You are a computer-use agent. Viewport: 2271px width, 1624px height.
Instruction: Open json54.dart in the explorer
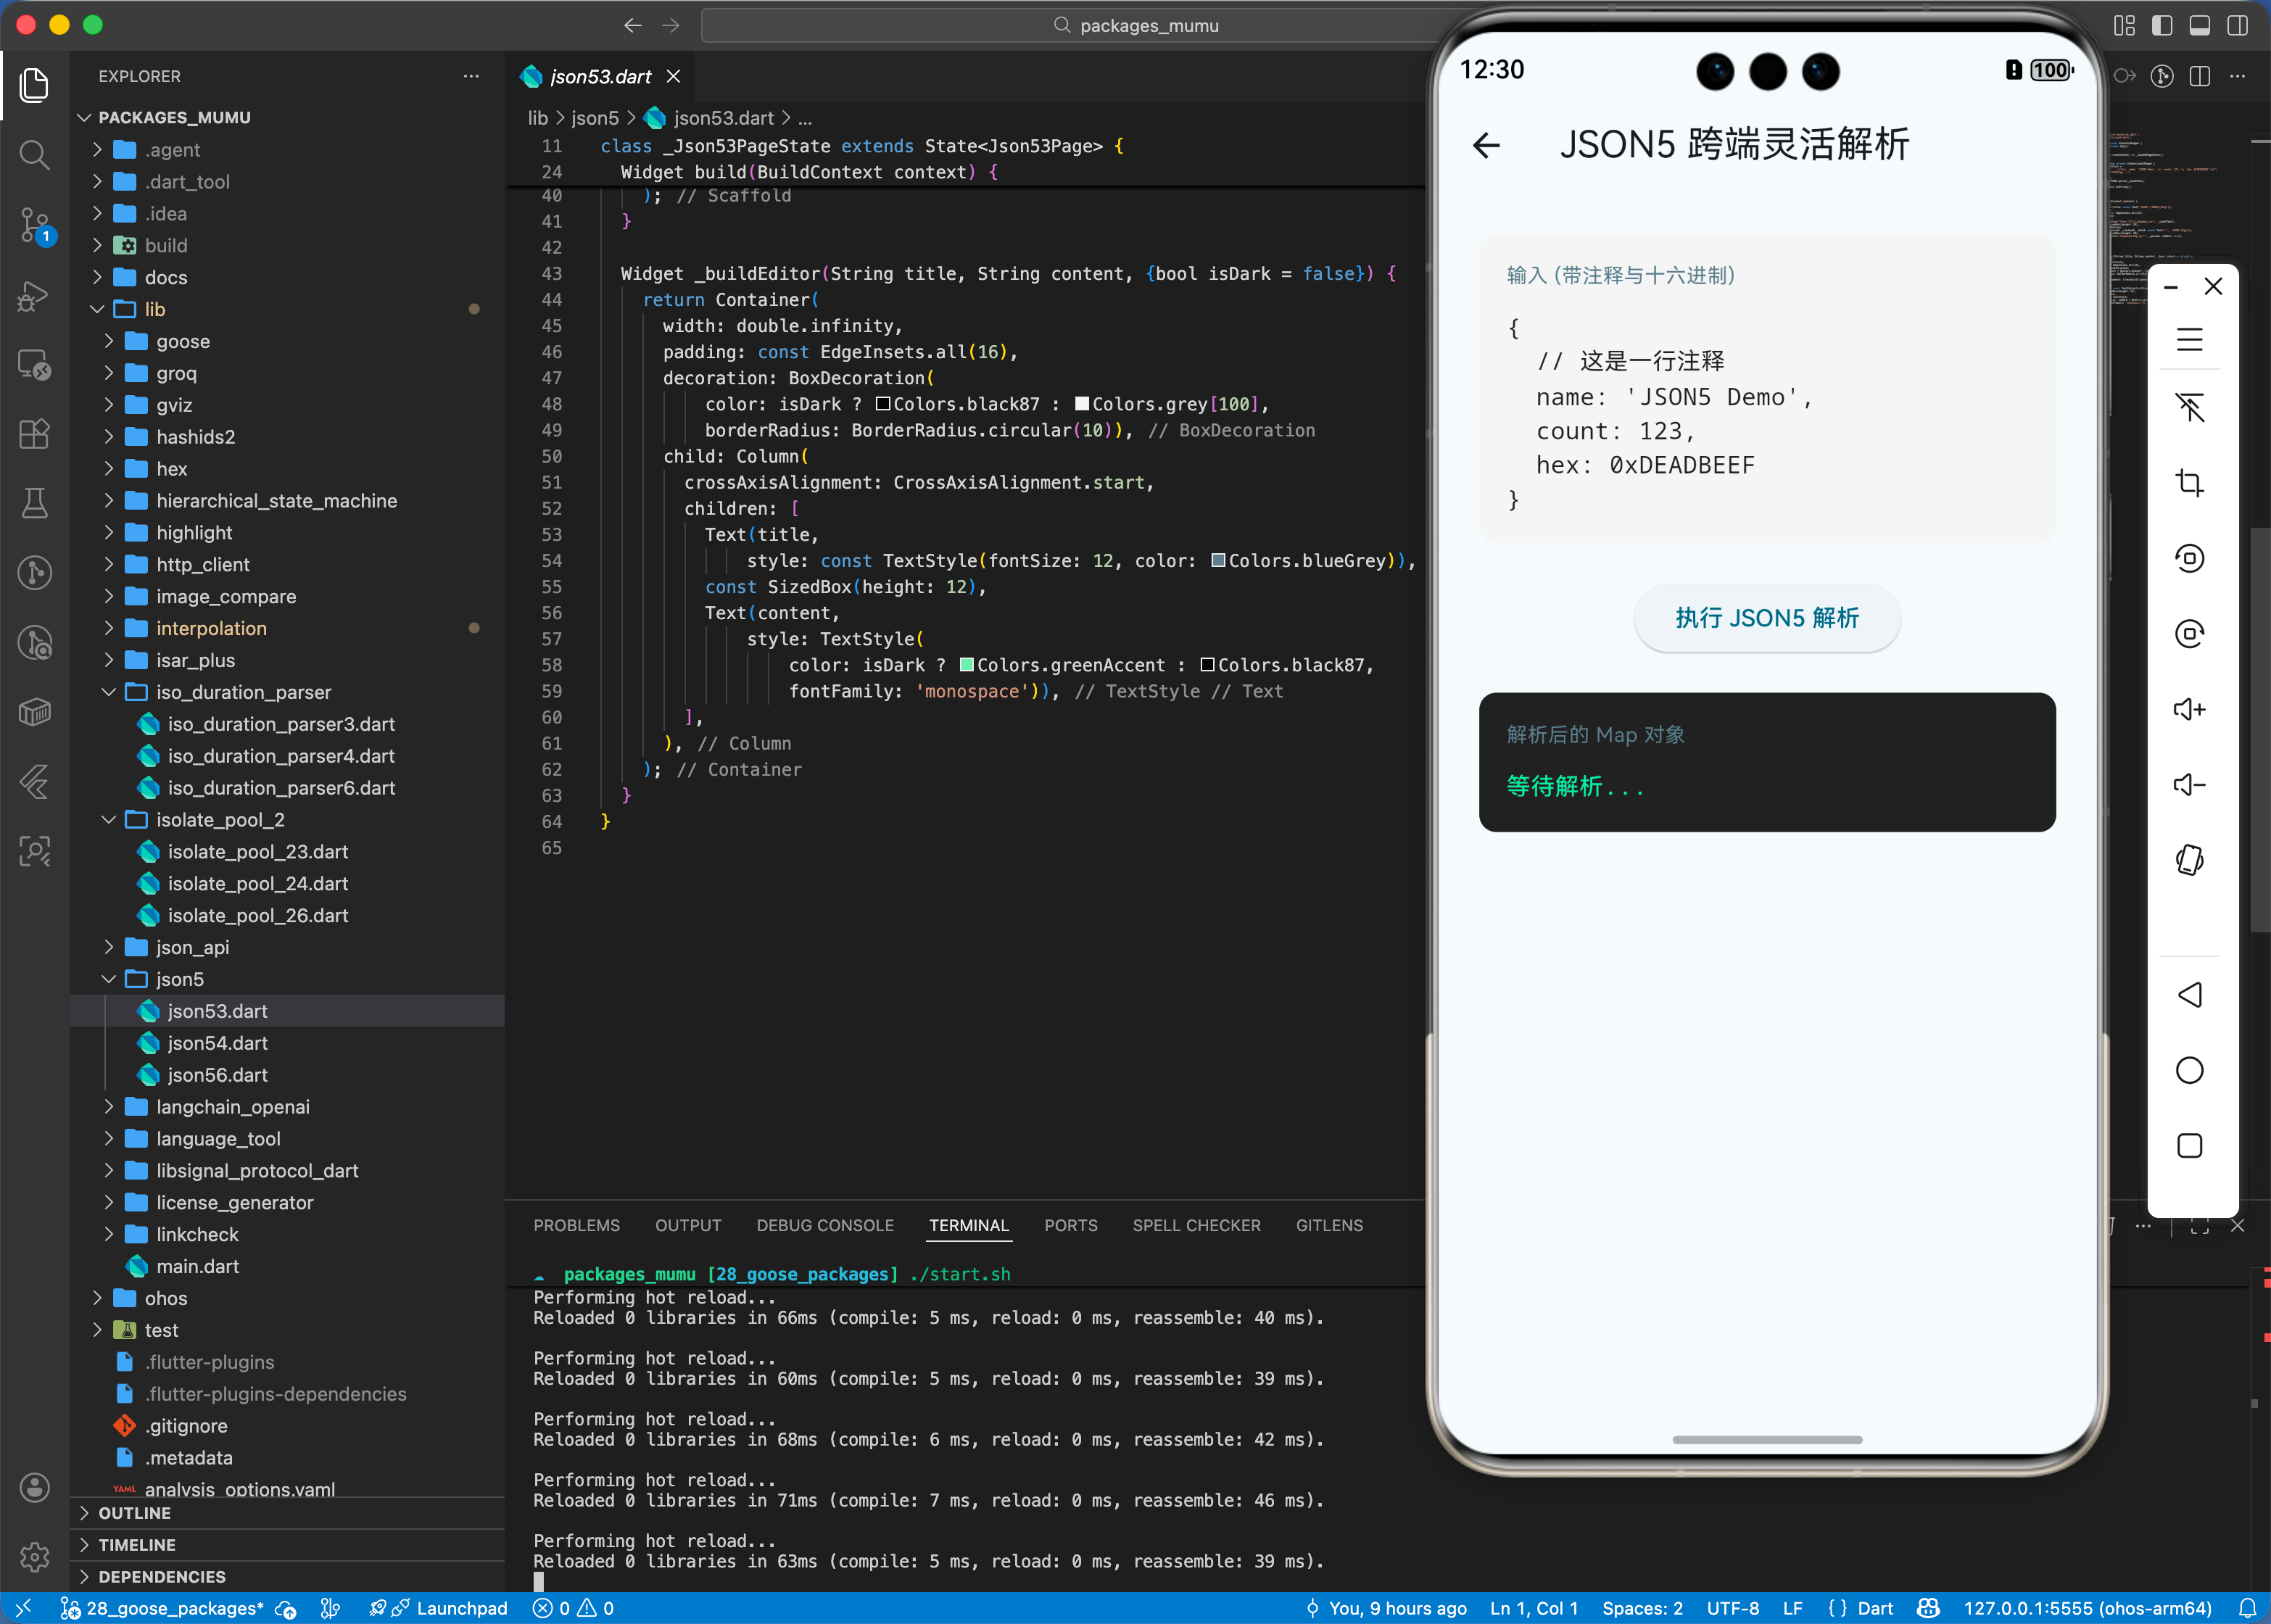[x=217, y=1043]
